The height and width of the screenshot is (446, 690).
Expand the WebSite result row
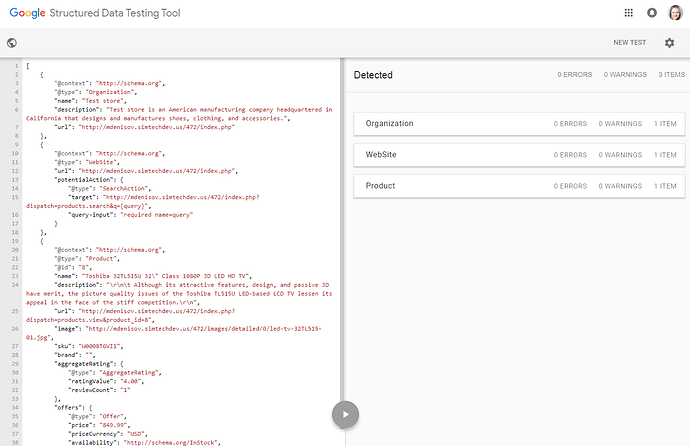point(519,155)
